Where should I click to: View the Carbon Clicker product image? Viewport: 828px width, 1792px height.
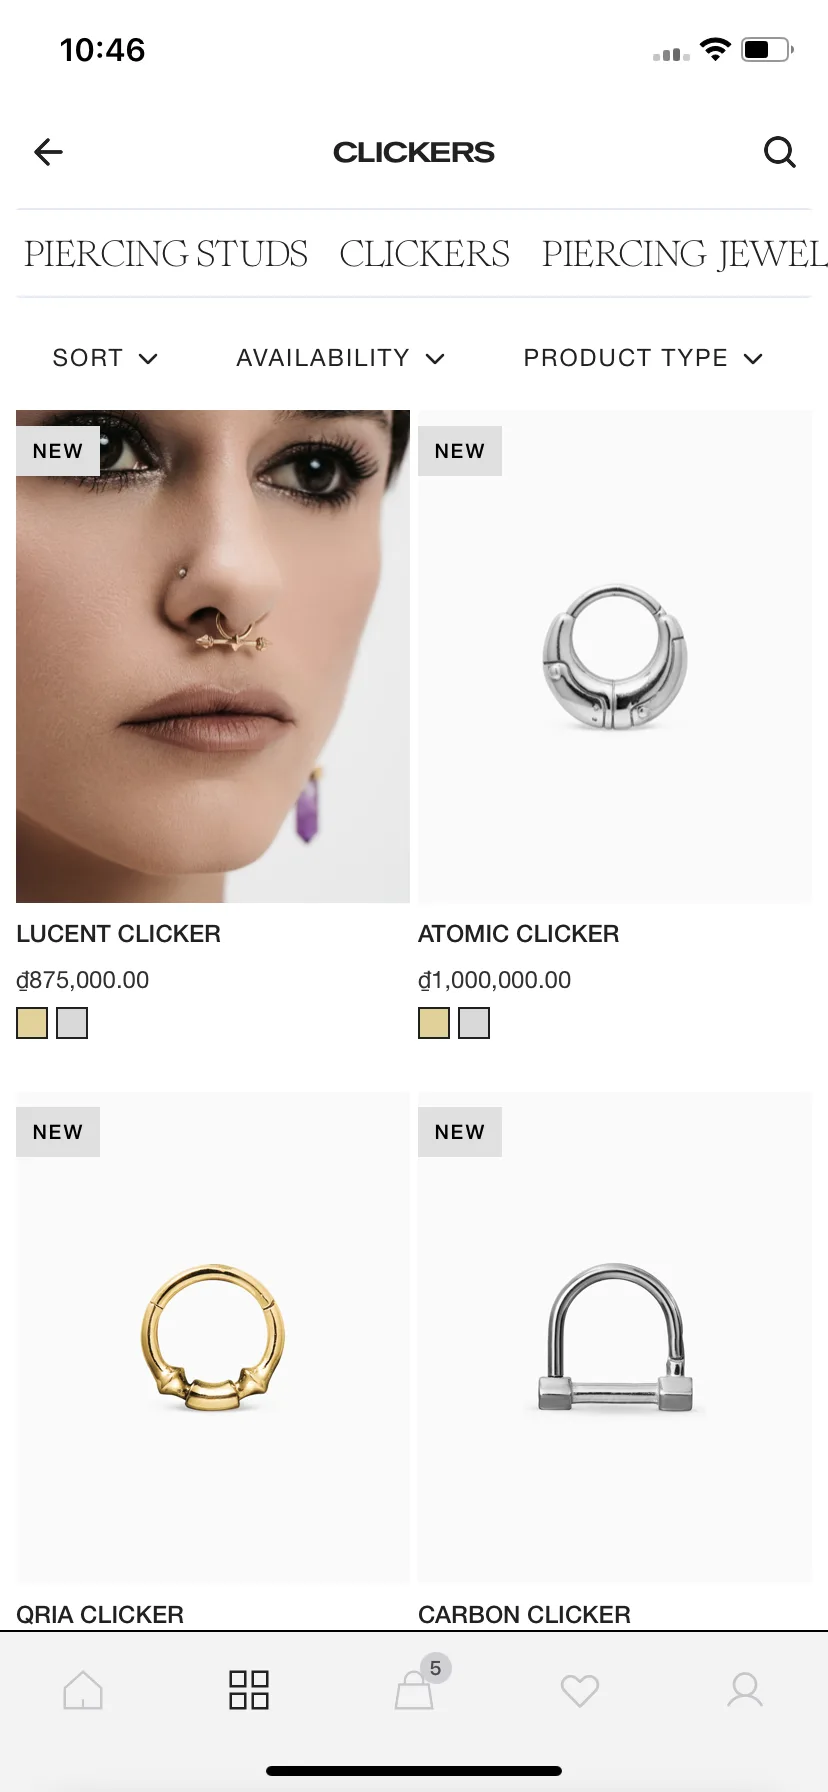click(615, 1337)
